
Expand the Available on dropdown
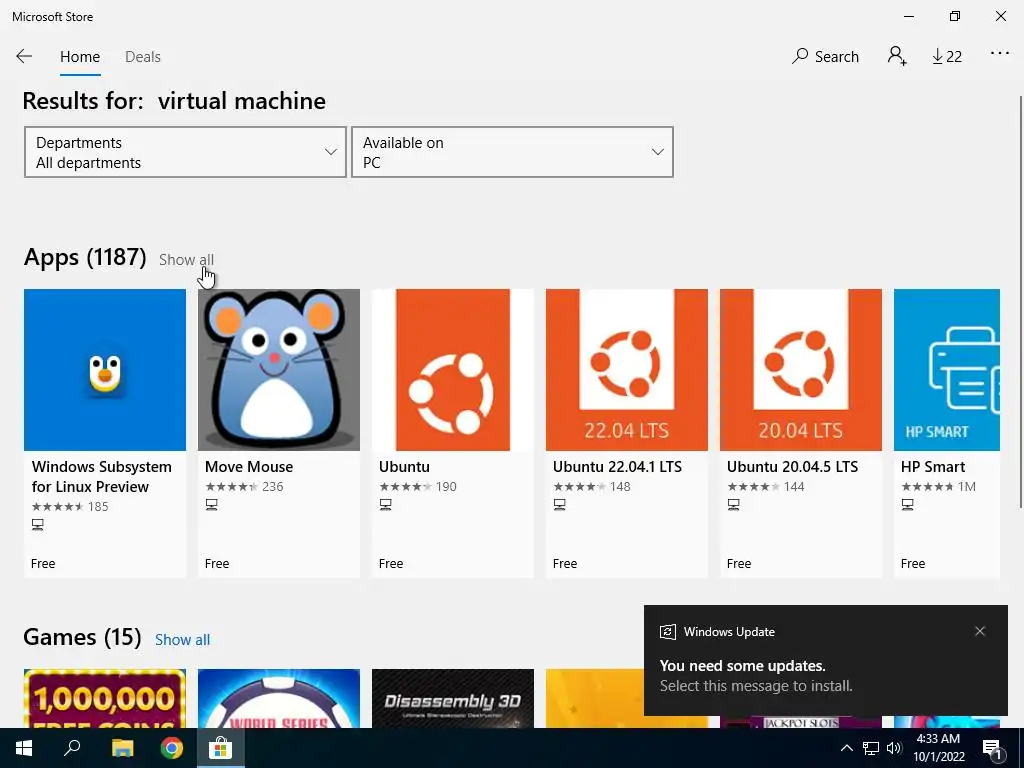(513, 152)
